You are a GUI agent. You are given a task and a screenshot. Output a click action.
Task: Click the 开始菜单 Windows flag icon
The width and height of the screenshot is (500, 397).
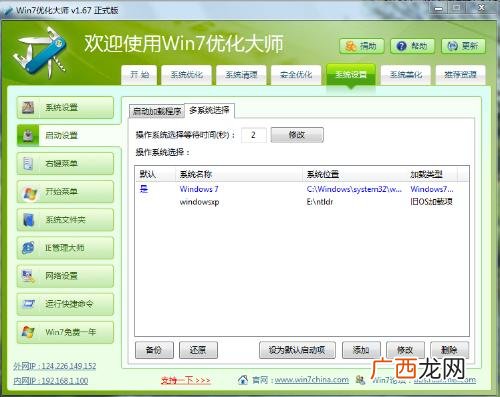[x=29, y=193]
